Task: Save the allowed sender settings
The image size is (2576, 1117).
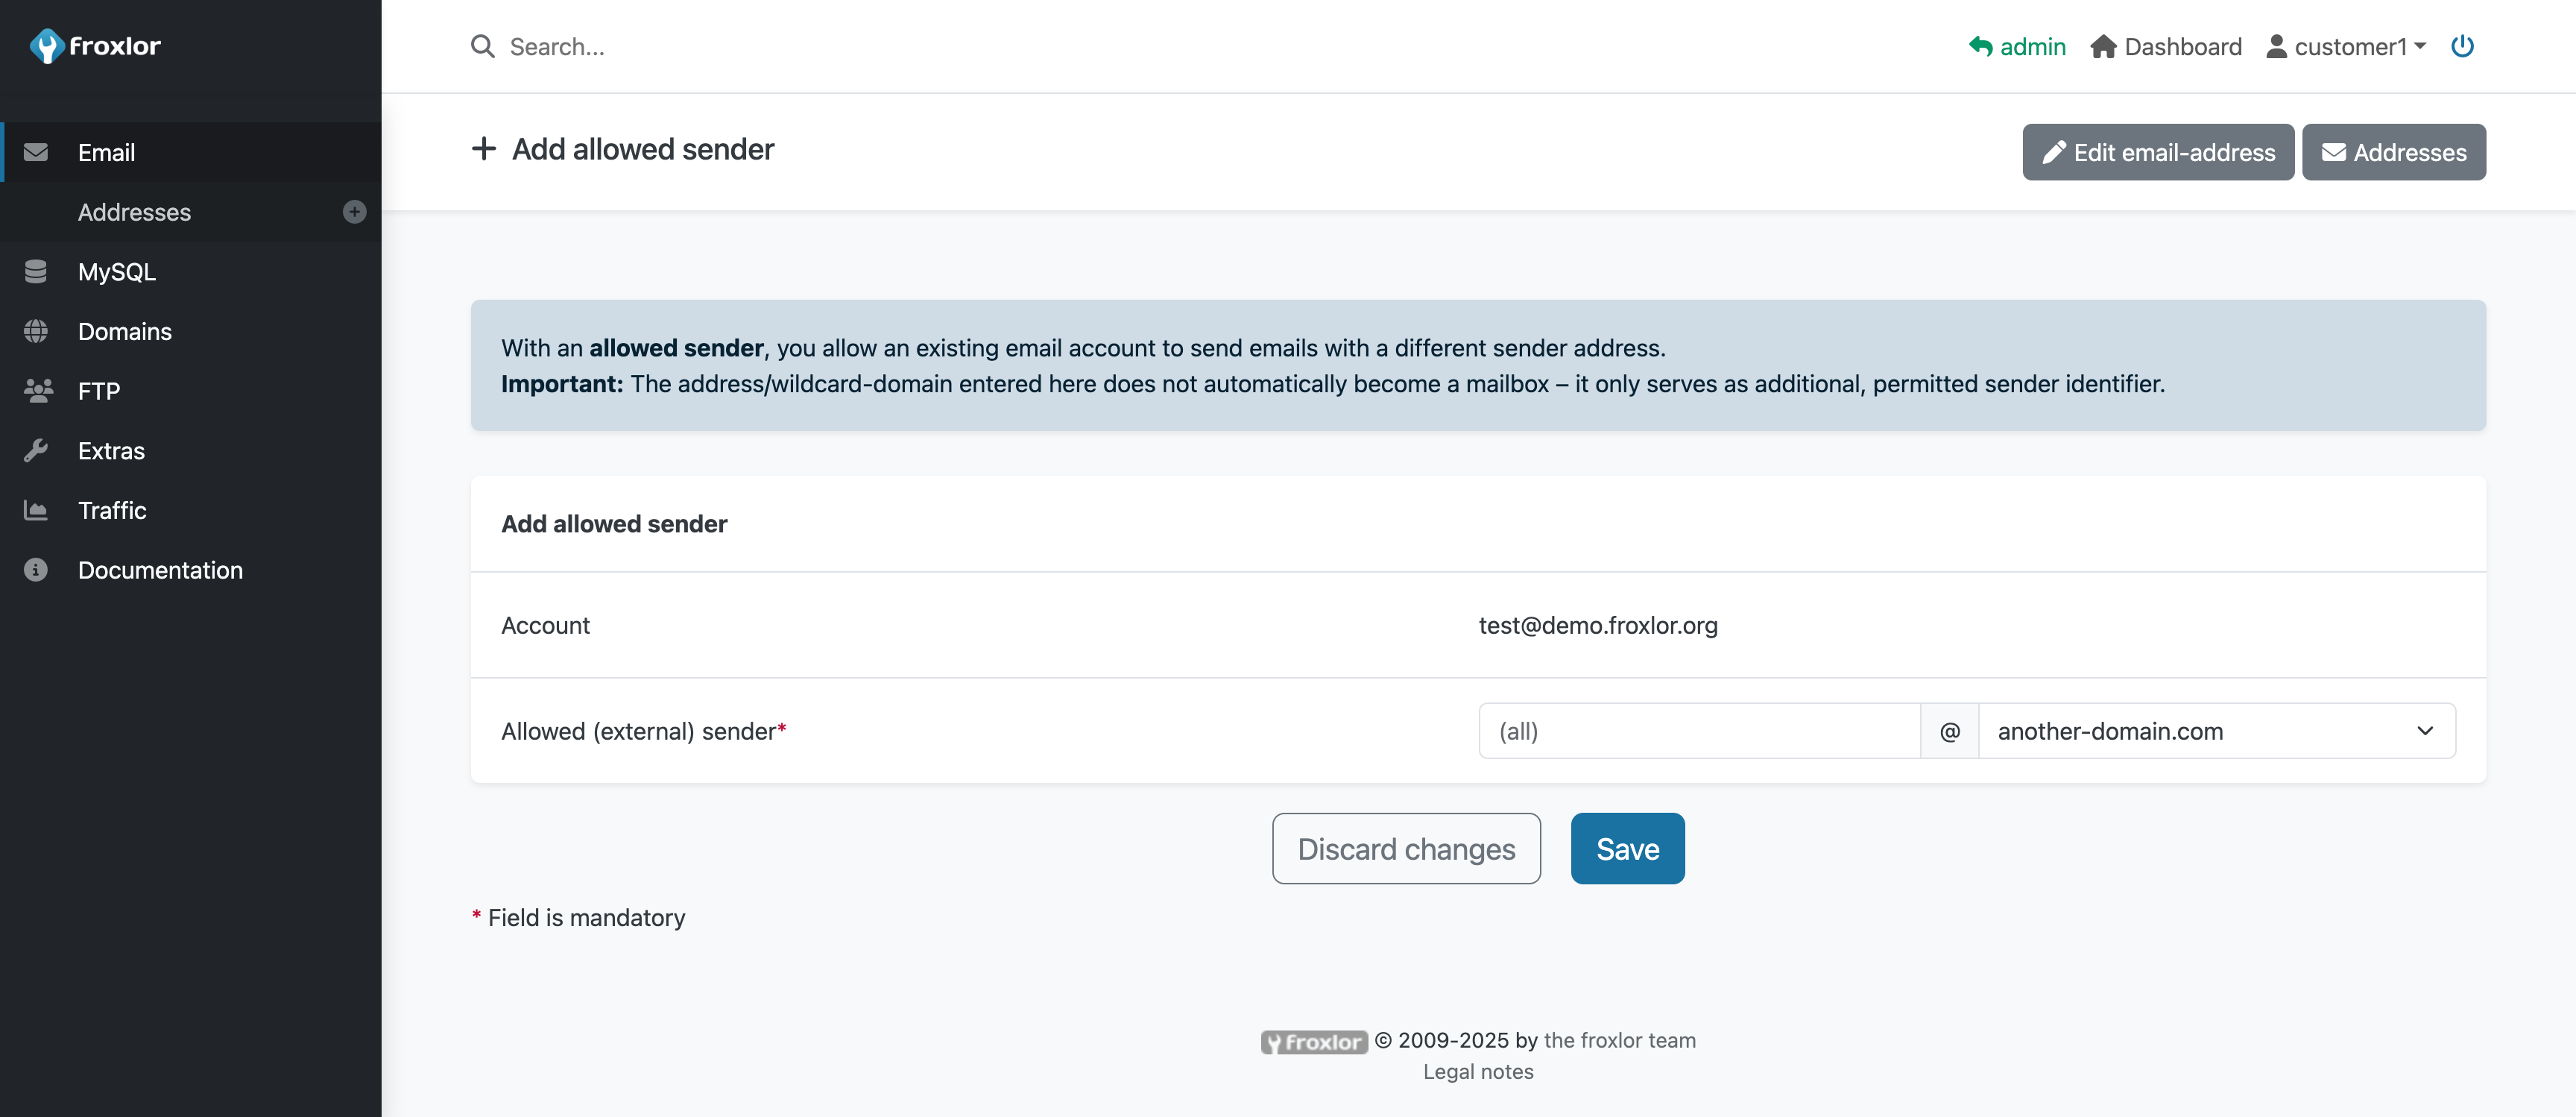Action: pyautogui.click(x=1627, y=848)
